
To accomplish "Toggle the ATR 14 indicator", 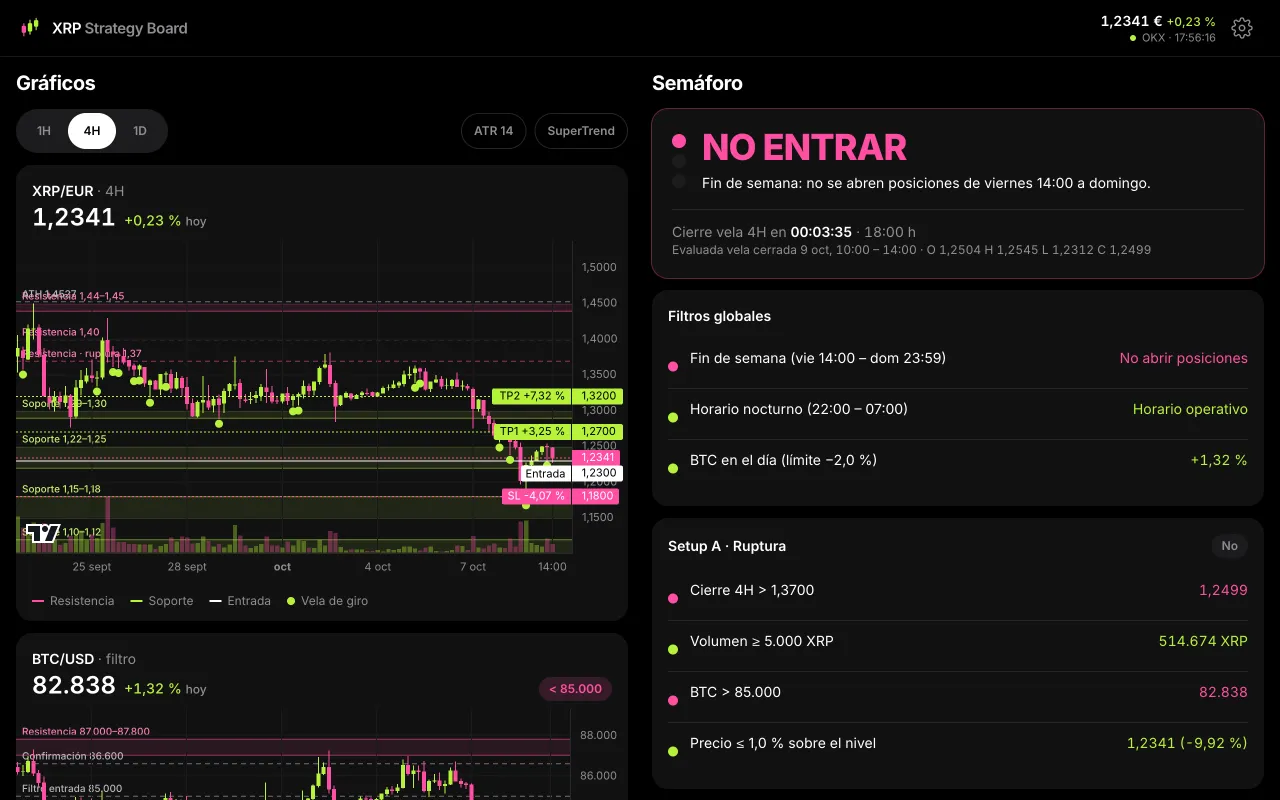I will (493, 131).
